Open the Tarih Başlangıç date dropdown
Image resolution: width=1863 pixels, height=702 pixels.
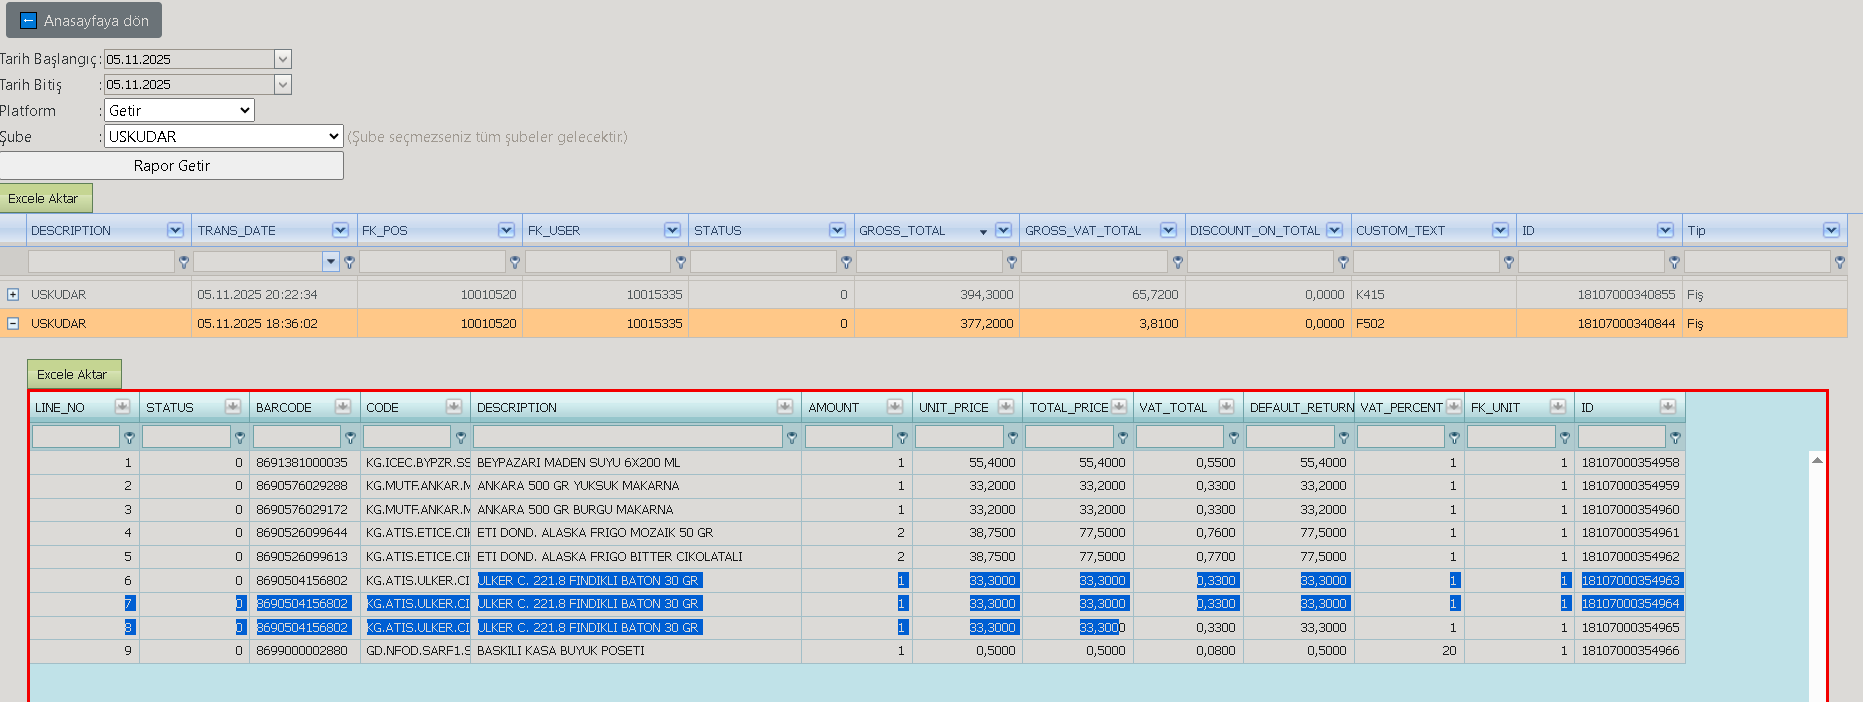[x=283, y=59]
